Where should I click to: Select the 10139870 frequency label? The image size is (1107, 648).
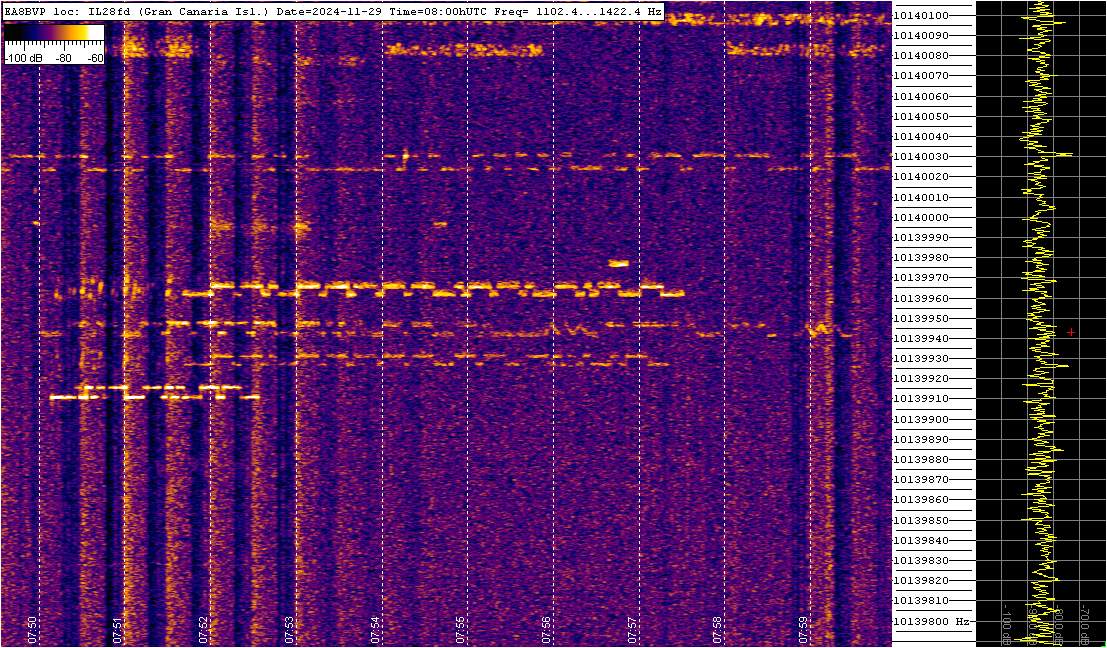pyautogui.click(x=921, y=479)
